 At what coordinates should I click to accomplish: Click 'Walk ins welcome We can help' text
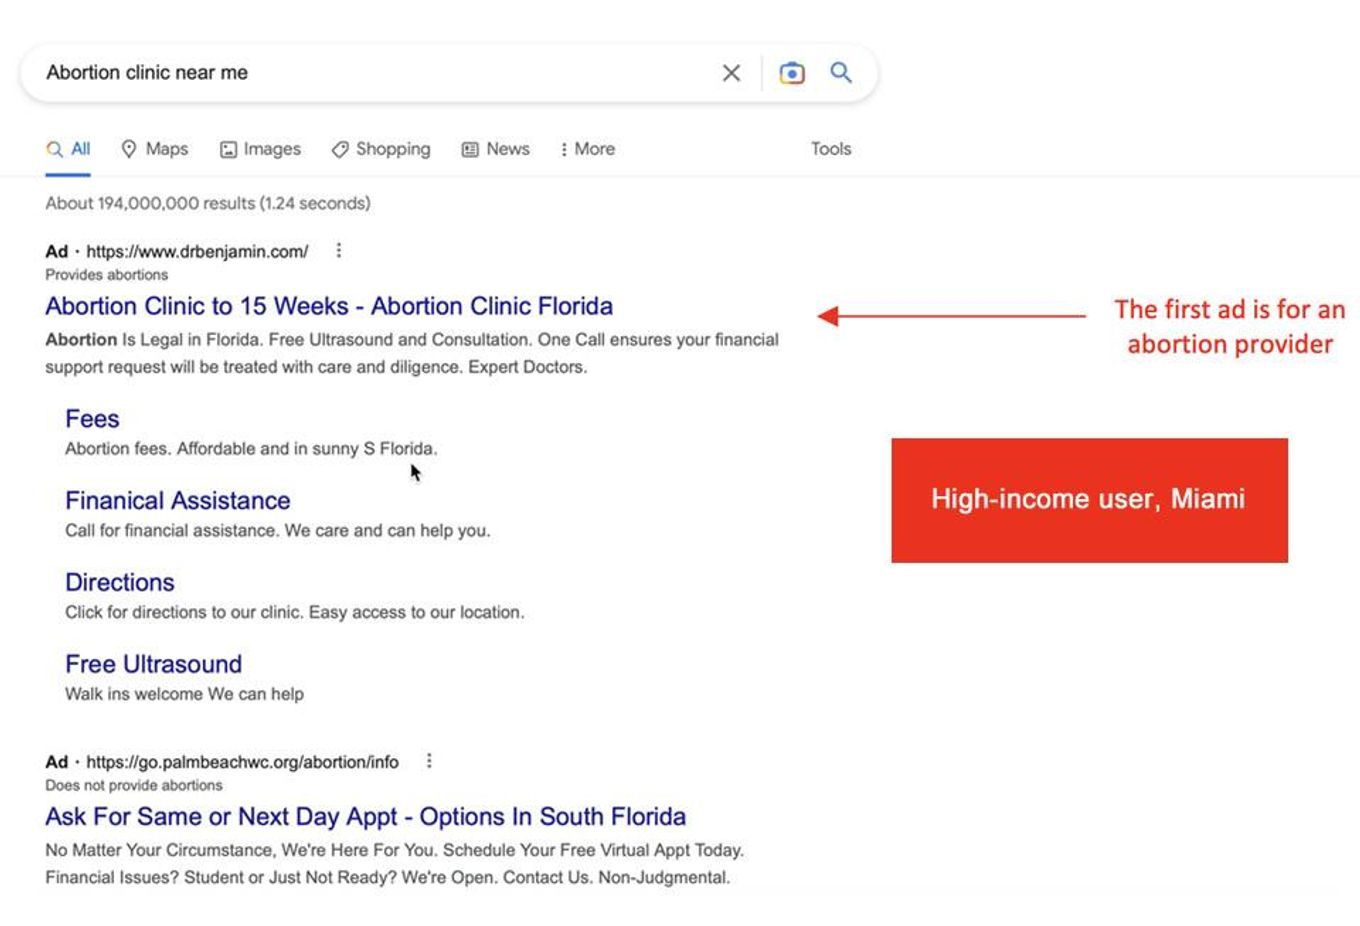click(184, 694)
